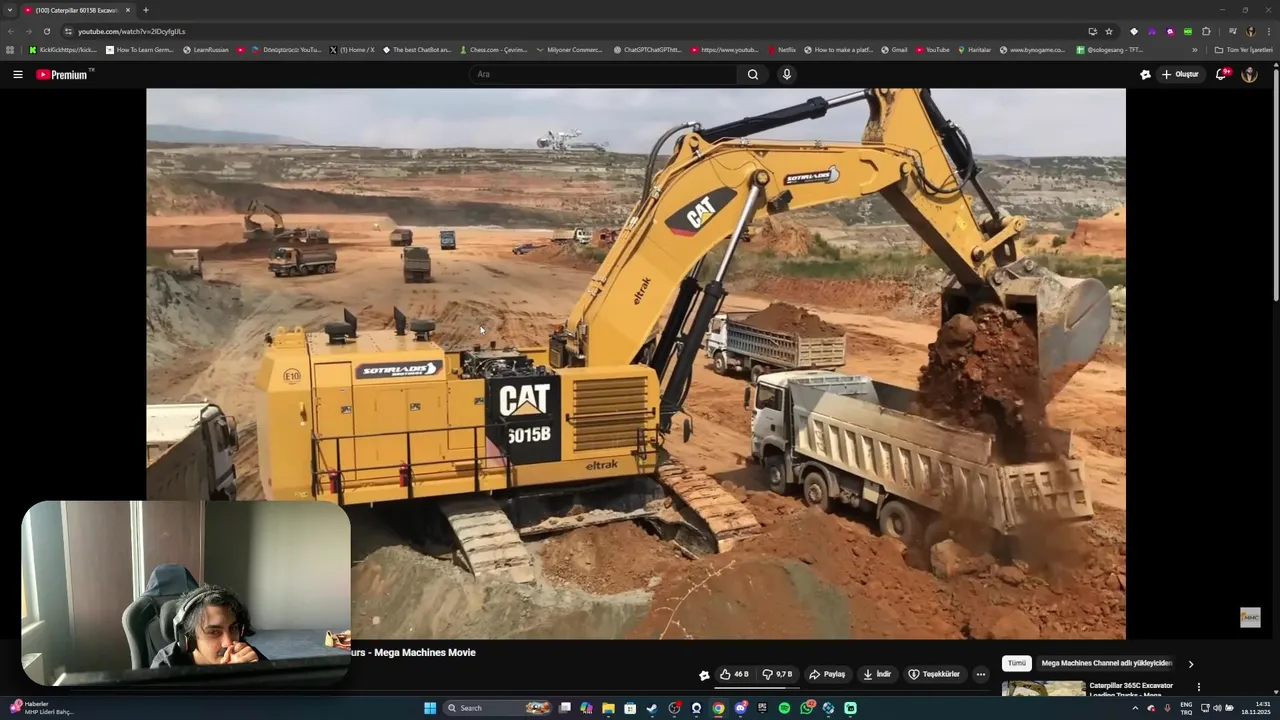Open YouTube notifications bell

(1221, 74)
